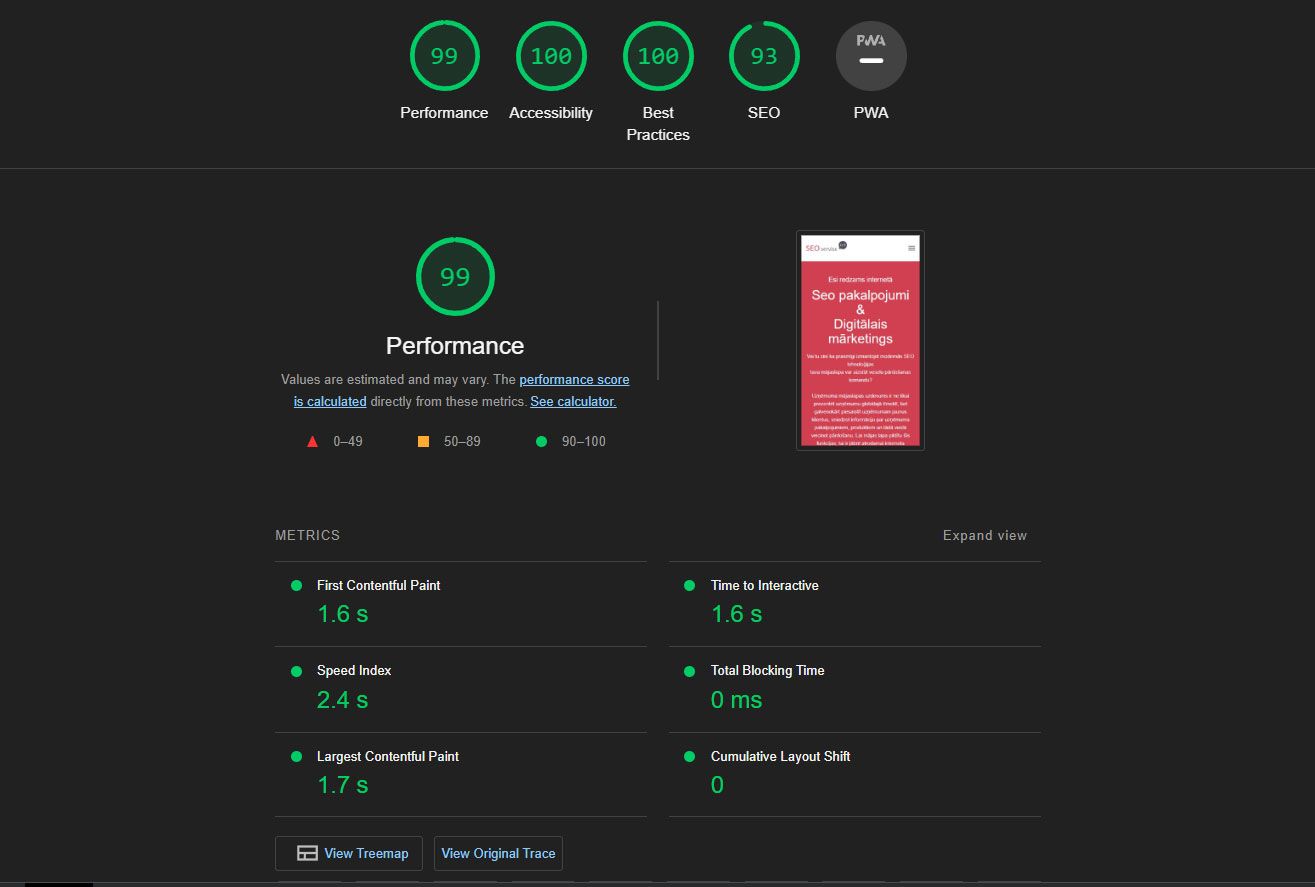Expand the First Contentful Paint metric
Screen dimensions: 1315x887
[378, 586]
